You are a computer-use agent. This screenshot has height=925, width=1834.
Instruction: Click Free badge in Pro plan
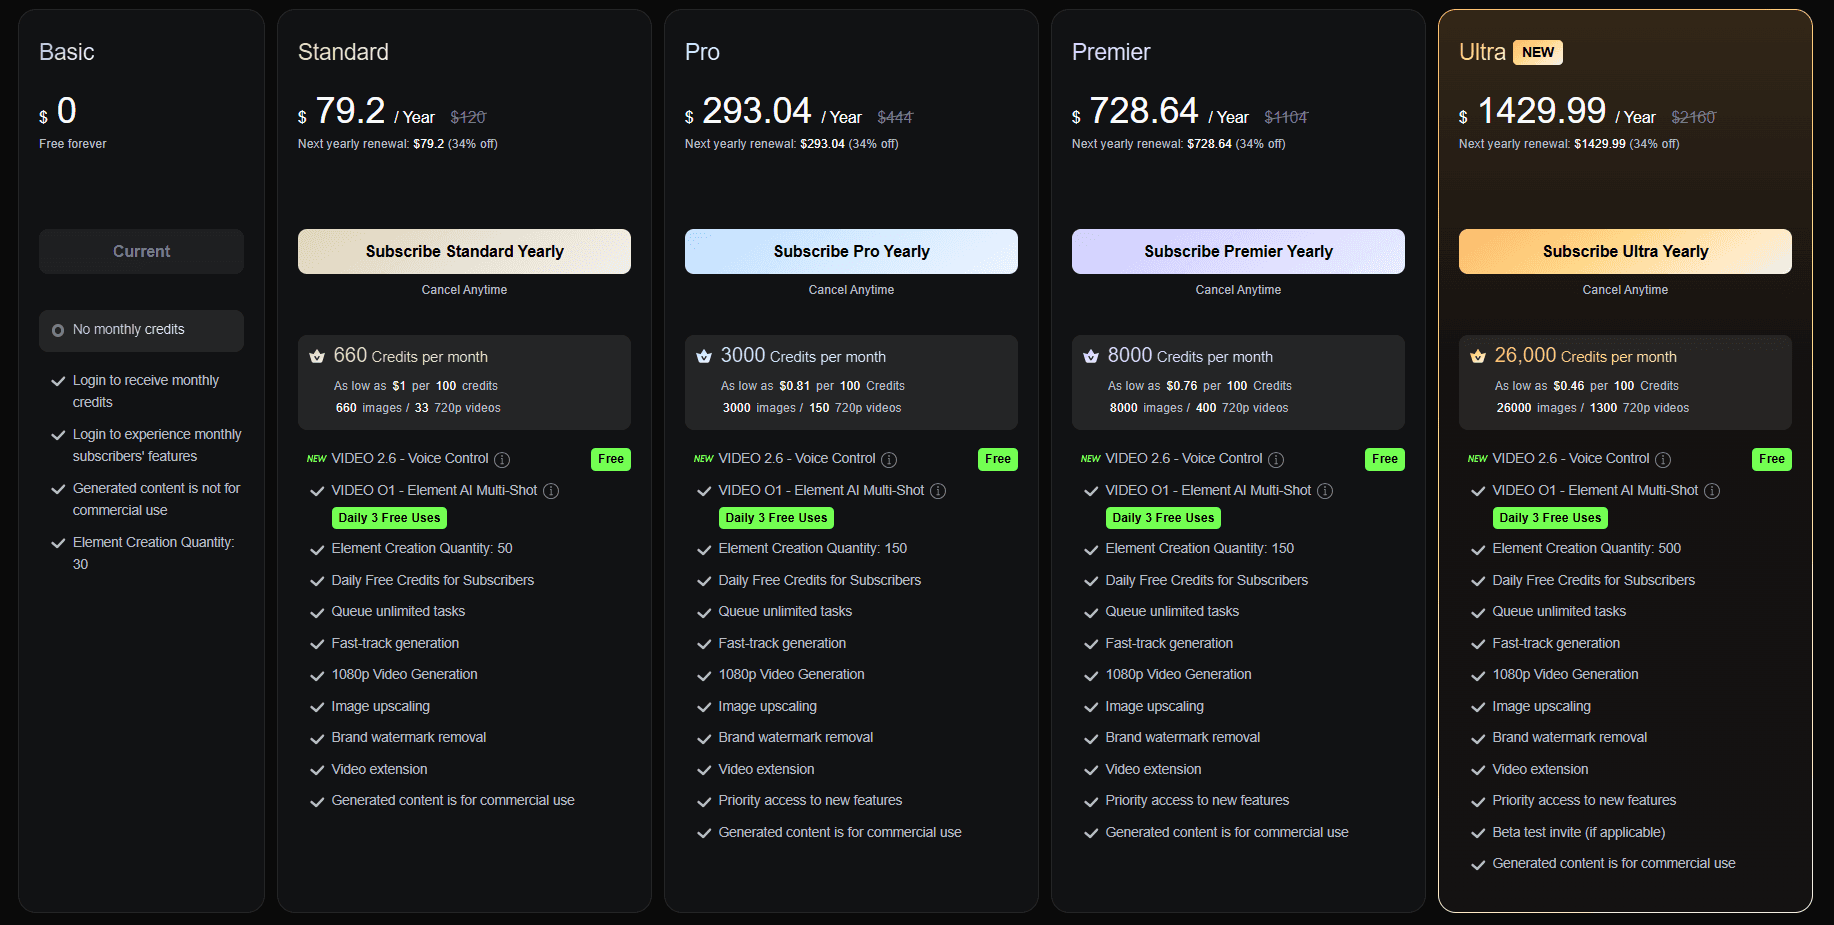point(998,459)
